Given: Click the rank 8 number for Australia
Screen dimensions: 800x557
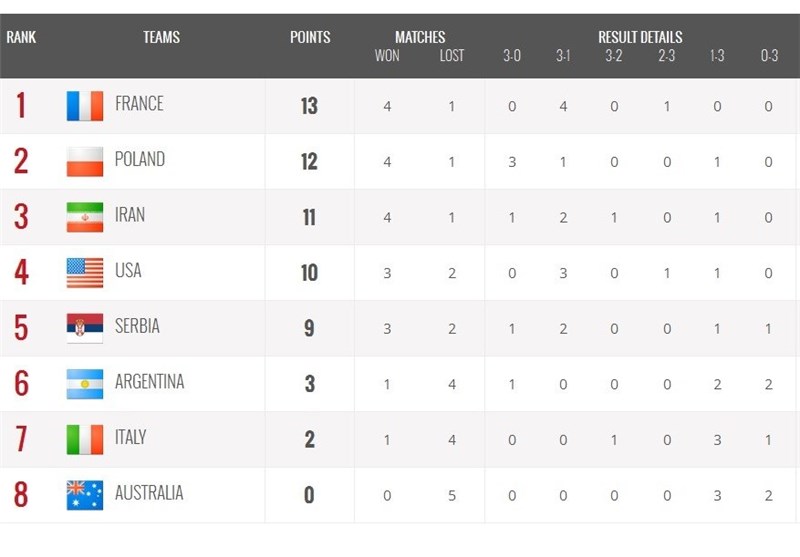Looking at the screenshot, I should click(21, 494).
